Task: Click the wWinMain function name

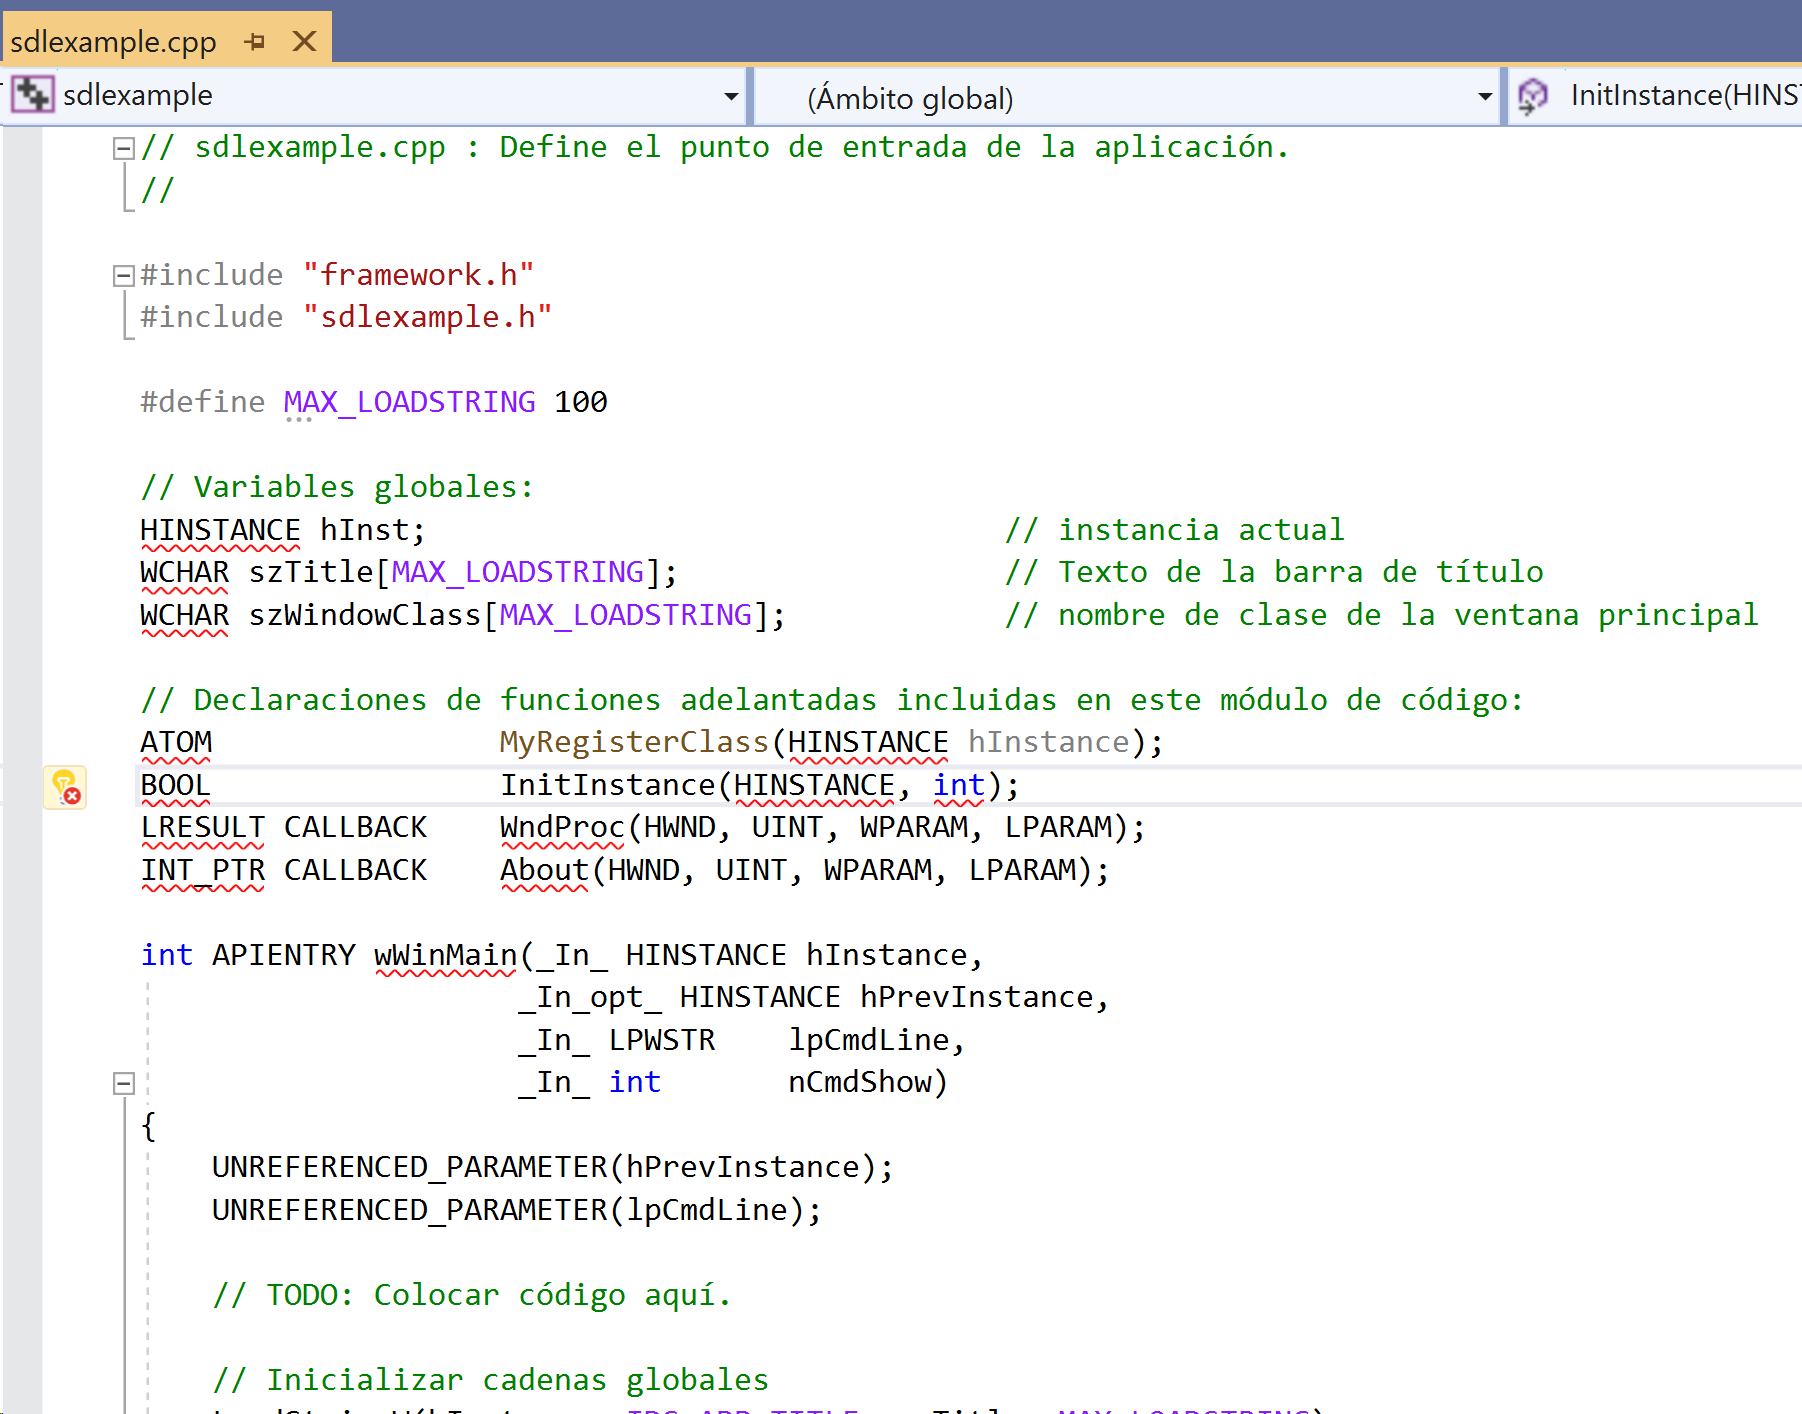Action: 446,955
